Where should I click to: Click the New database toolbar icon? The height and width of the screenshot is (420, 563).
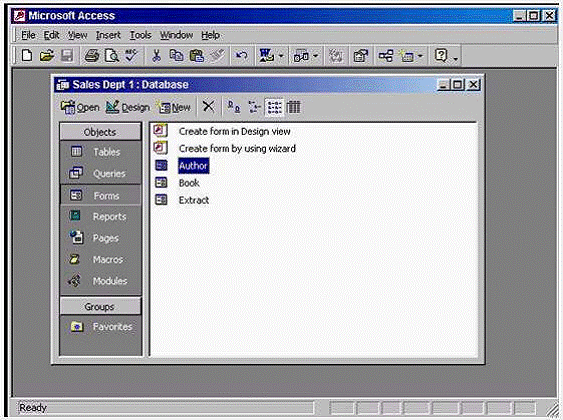click(x=27, y=56)
